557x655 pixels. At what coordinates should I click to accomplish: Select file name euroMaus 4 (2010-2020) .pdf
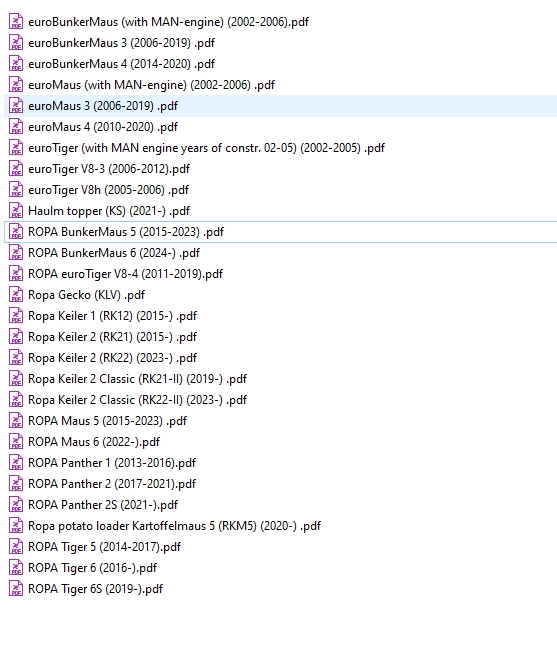[x=103, y=127]
